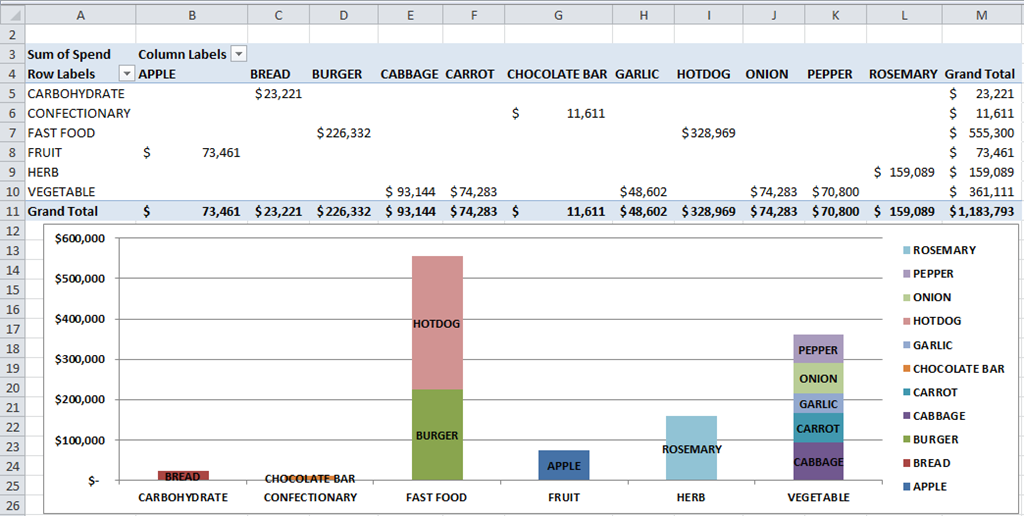Select the CABBAGE bar segment in chart

(818, 461)
